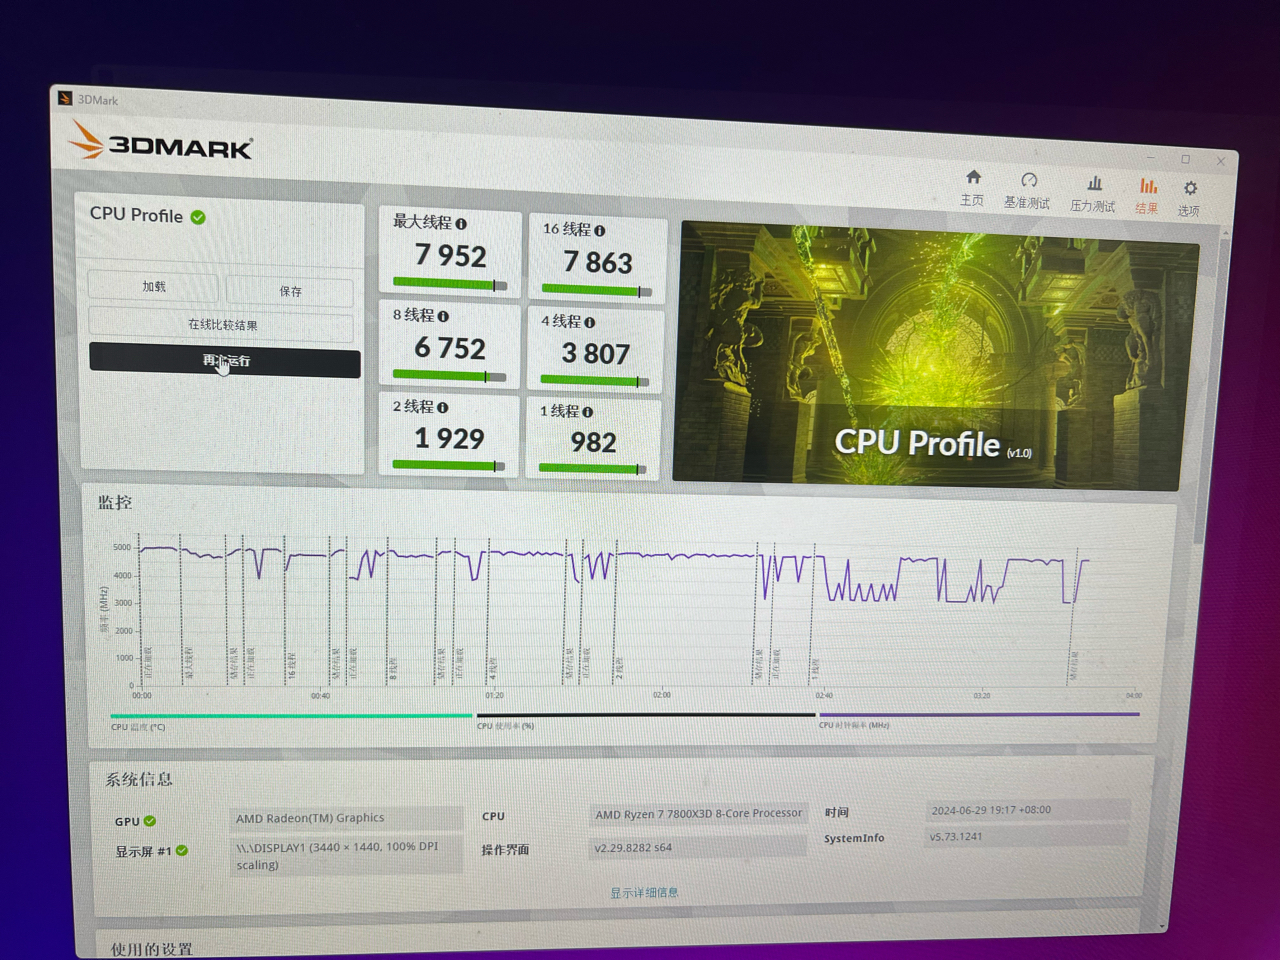Screen dimensions: 1280x960
Task: Click the CPU Profile title in sidebar
Action: pos(136,215)
